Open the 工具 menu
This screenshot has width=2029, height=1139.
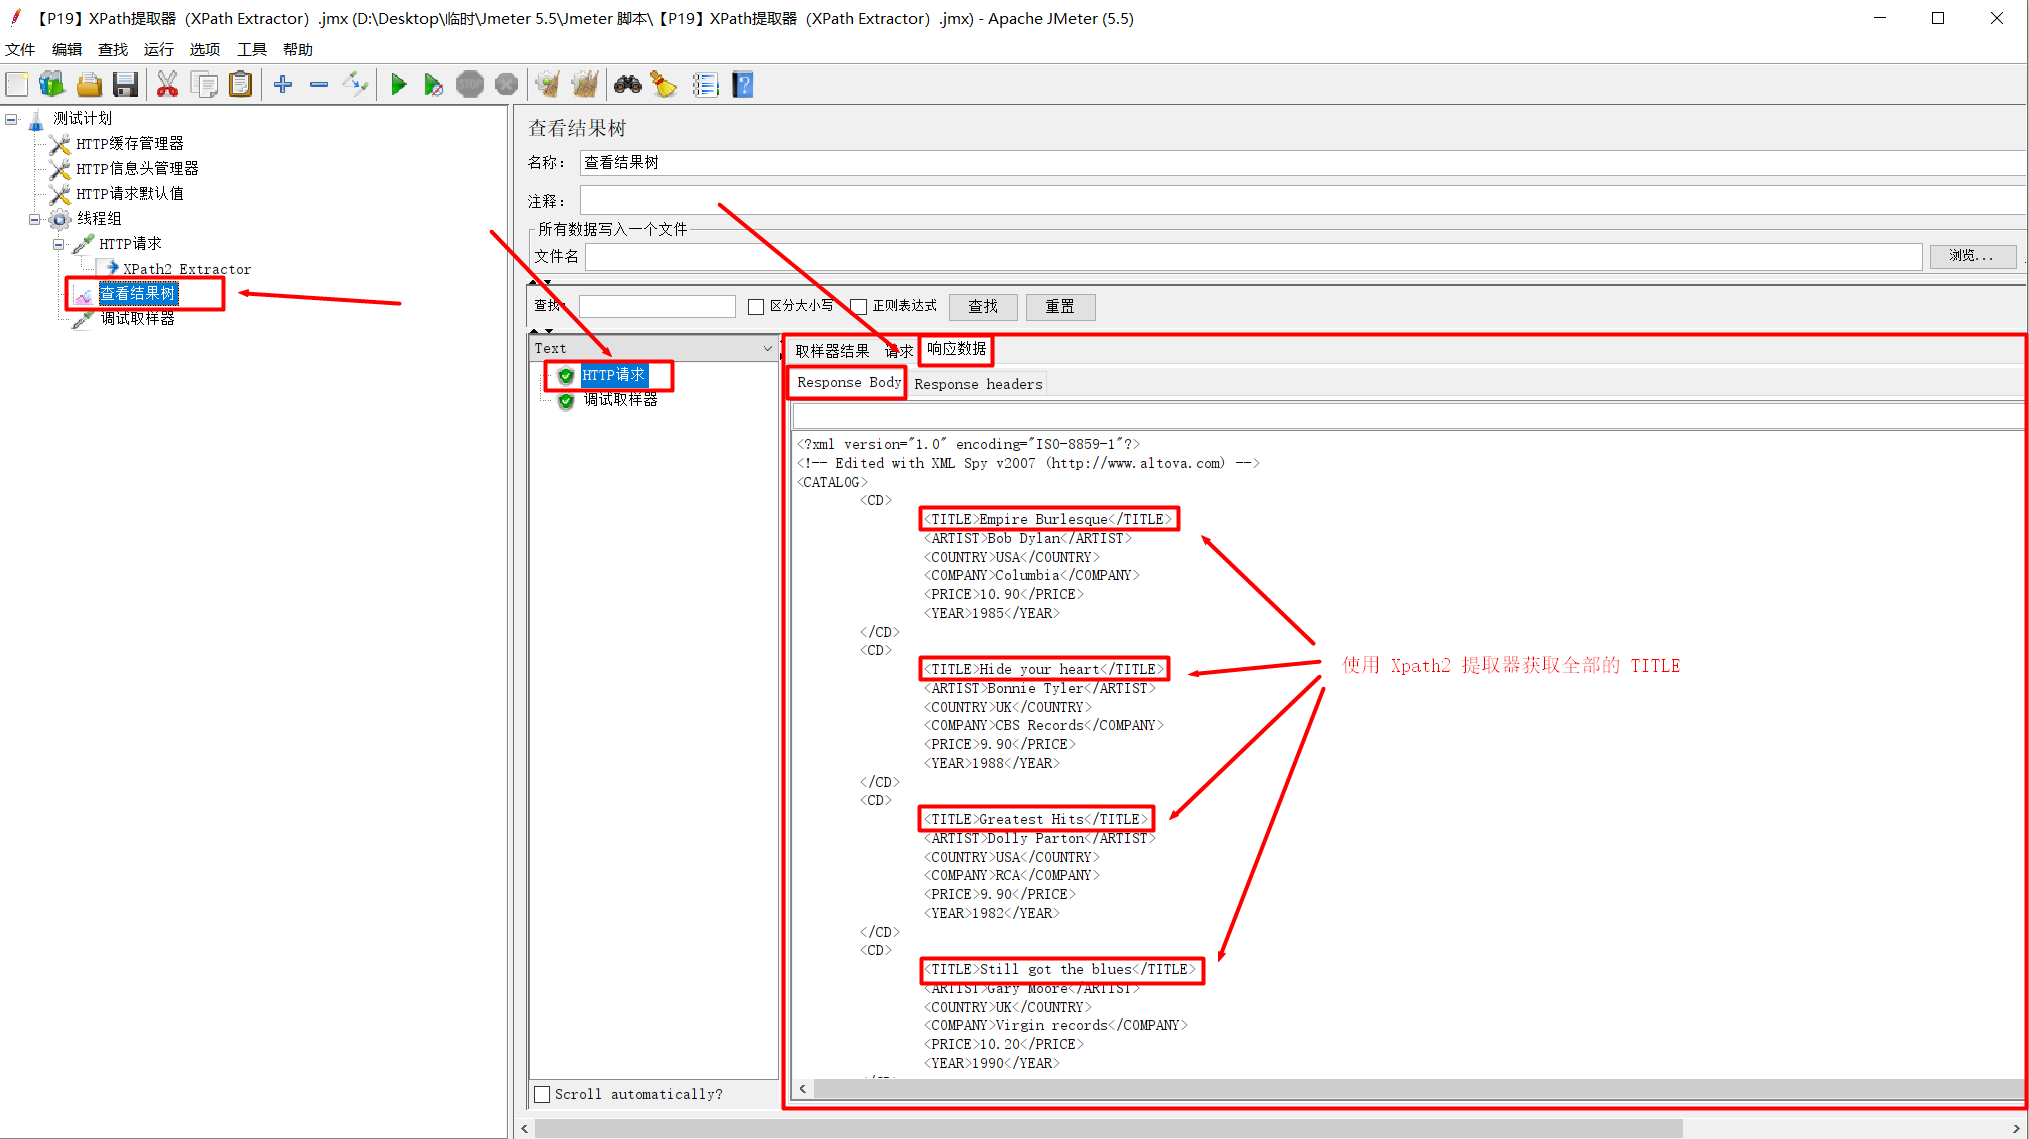(x=252, y=49)
